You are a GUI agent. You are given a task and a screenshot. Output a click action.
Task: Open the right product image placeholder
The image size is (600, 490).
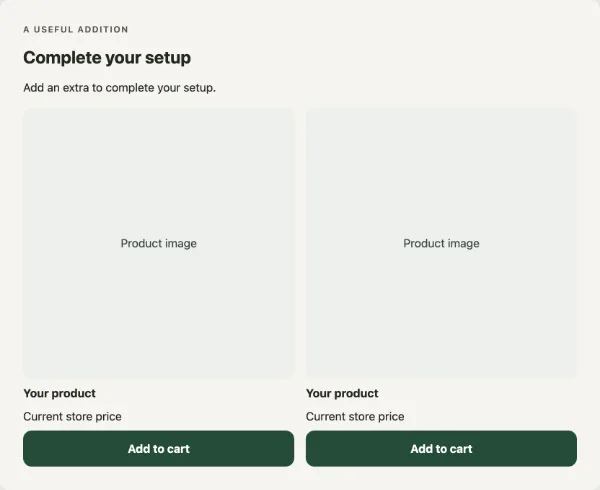coord(441,243)
